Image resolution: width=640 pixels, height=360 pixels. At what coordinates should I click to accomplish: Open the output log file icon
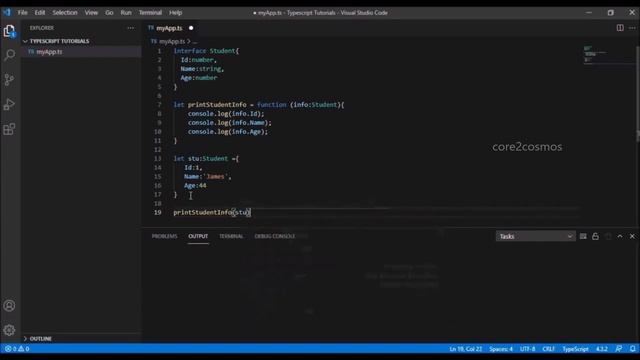608,236
